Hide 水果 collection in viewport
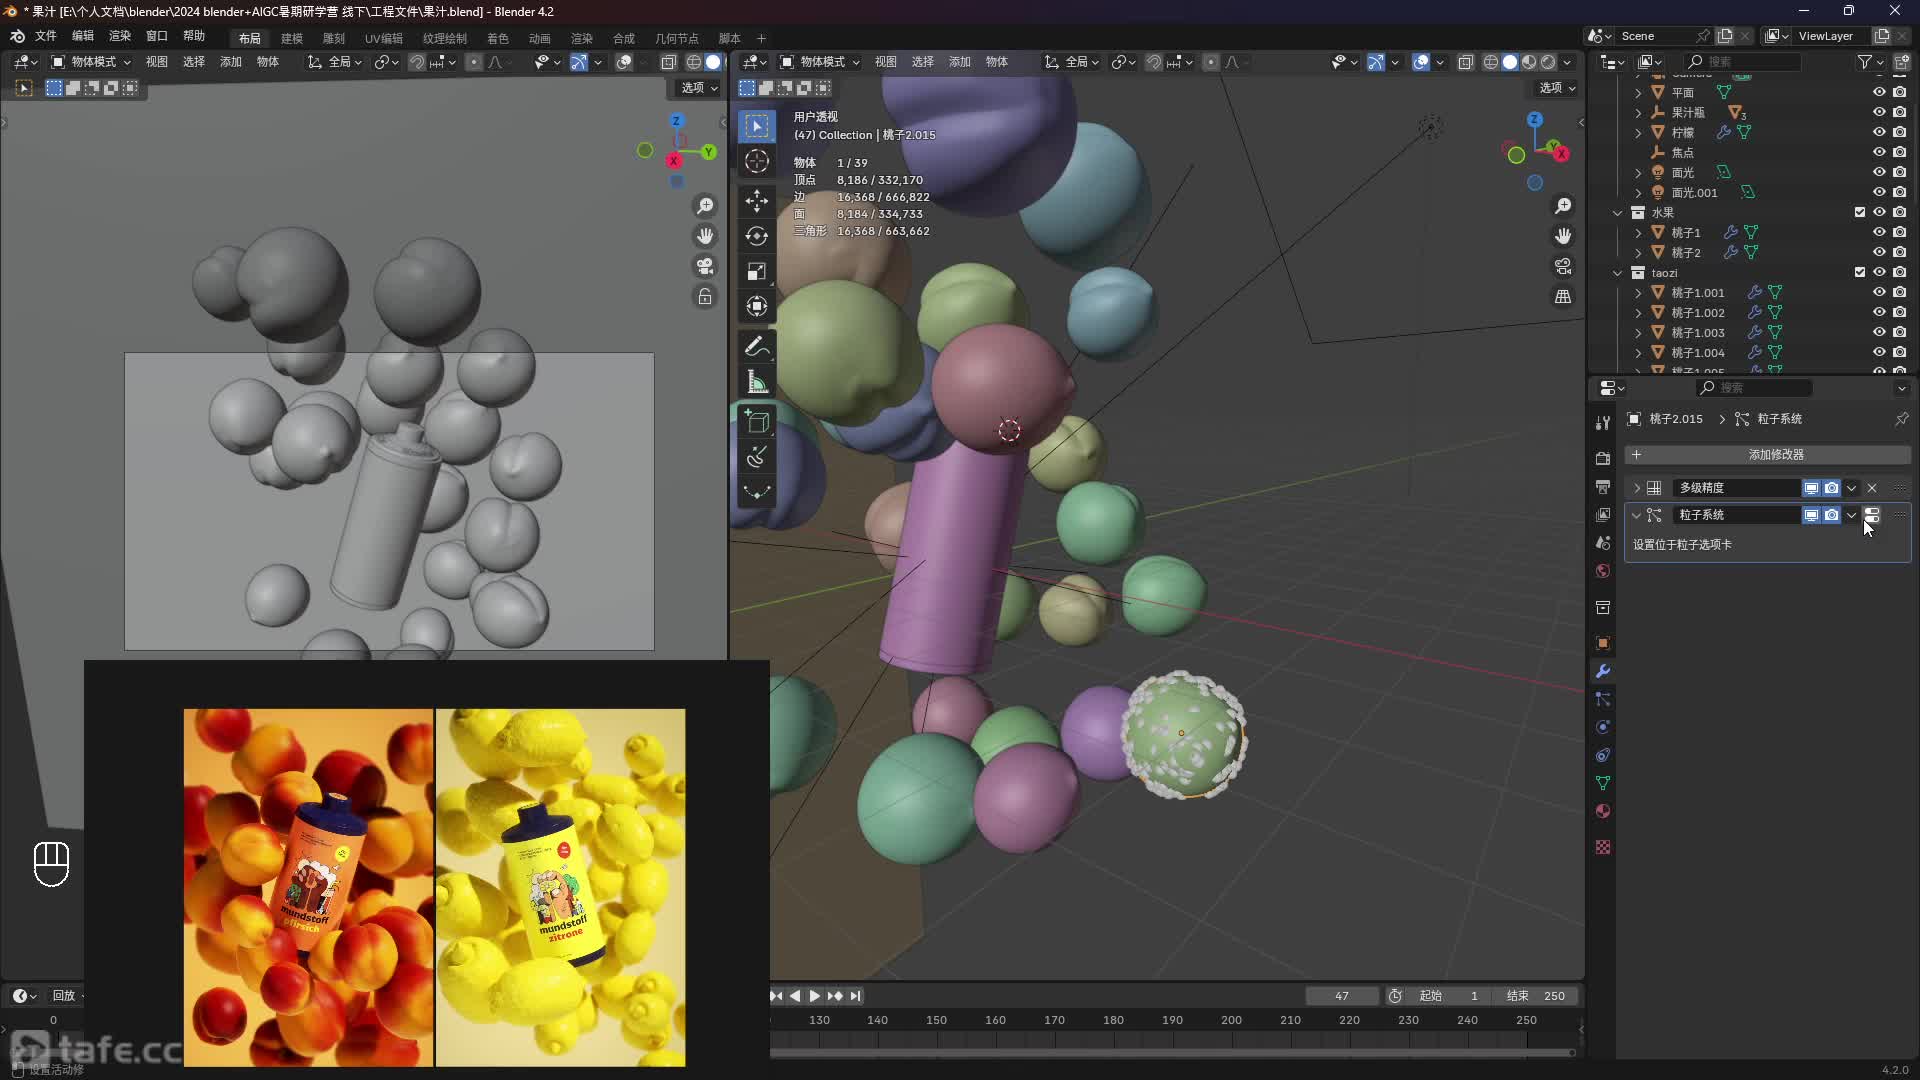The height and width of the screenshot is (1080, 1920). pos(1879,212)
